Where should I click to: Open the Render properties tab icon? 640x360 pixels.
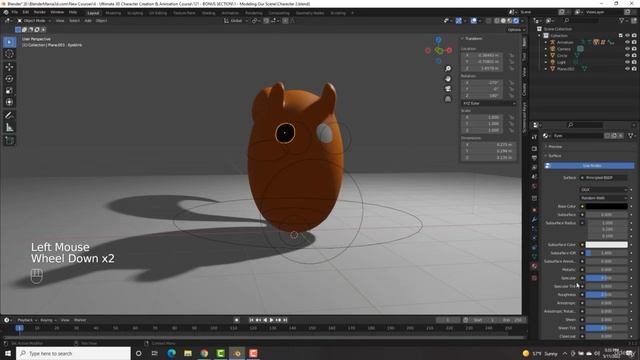coord(534,149)
